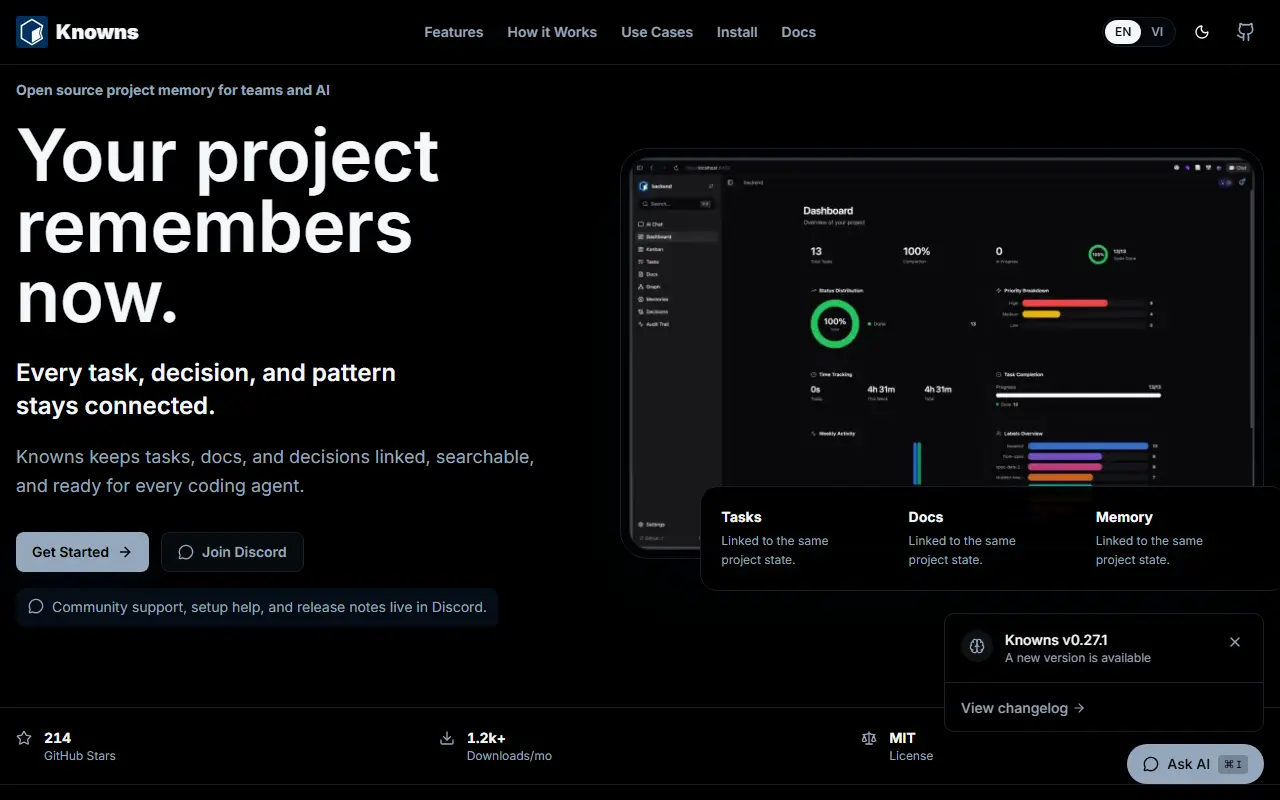Click the Tasks card heading
This screenshot has height=800, width=1280.
click(741, 517)
